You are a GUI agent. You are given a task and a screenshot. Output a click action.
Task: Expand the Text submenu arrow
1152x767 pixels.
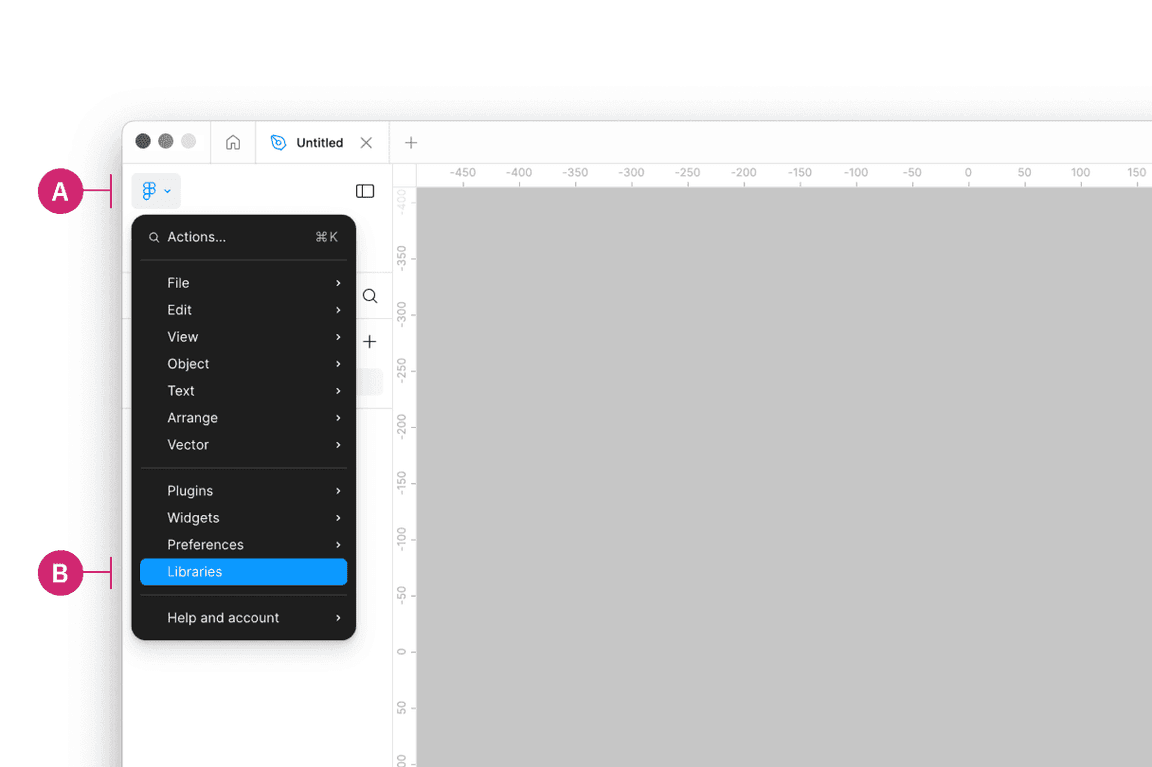(338, 391)
